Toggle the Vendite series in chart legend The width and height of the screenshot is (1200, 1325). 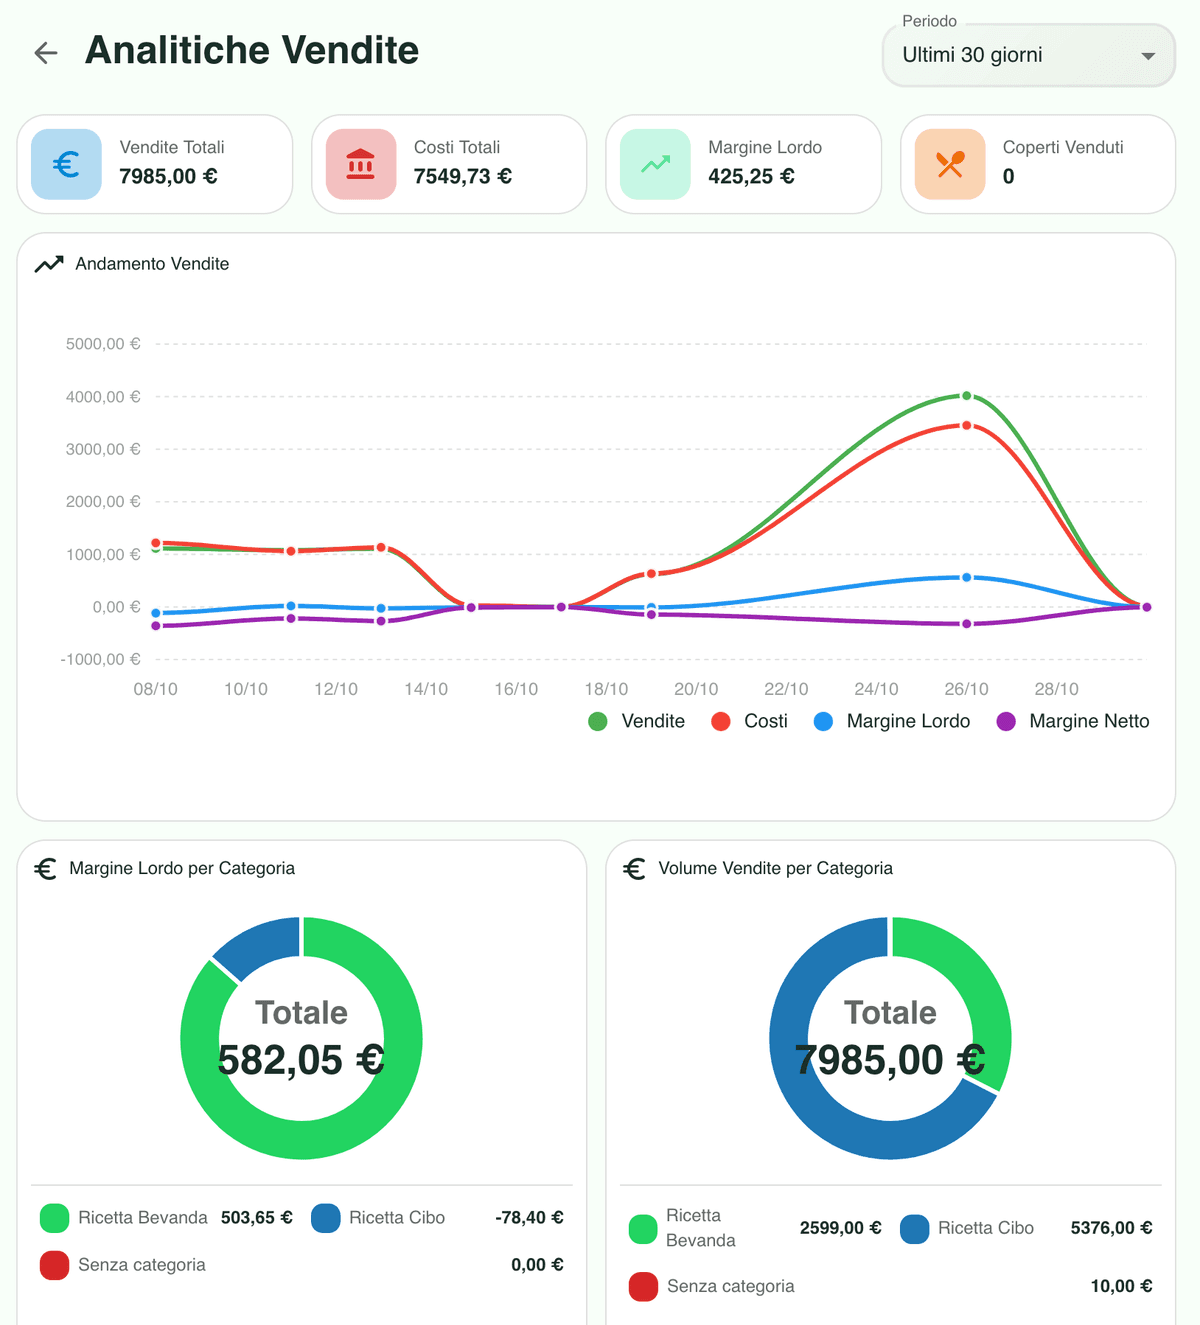point(637,721)
